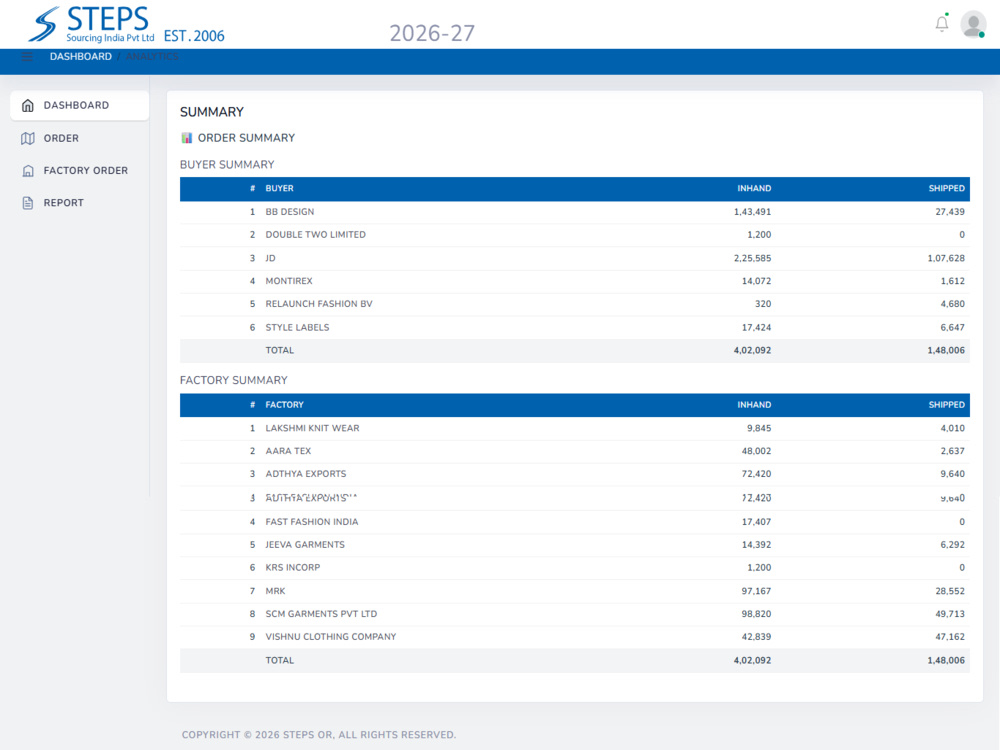Select KRS INCORP factory

(575, 568)
